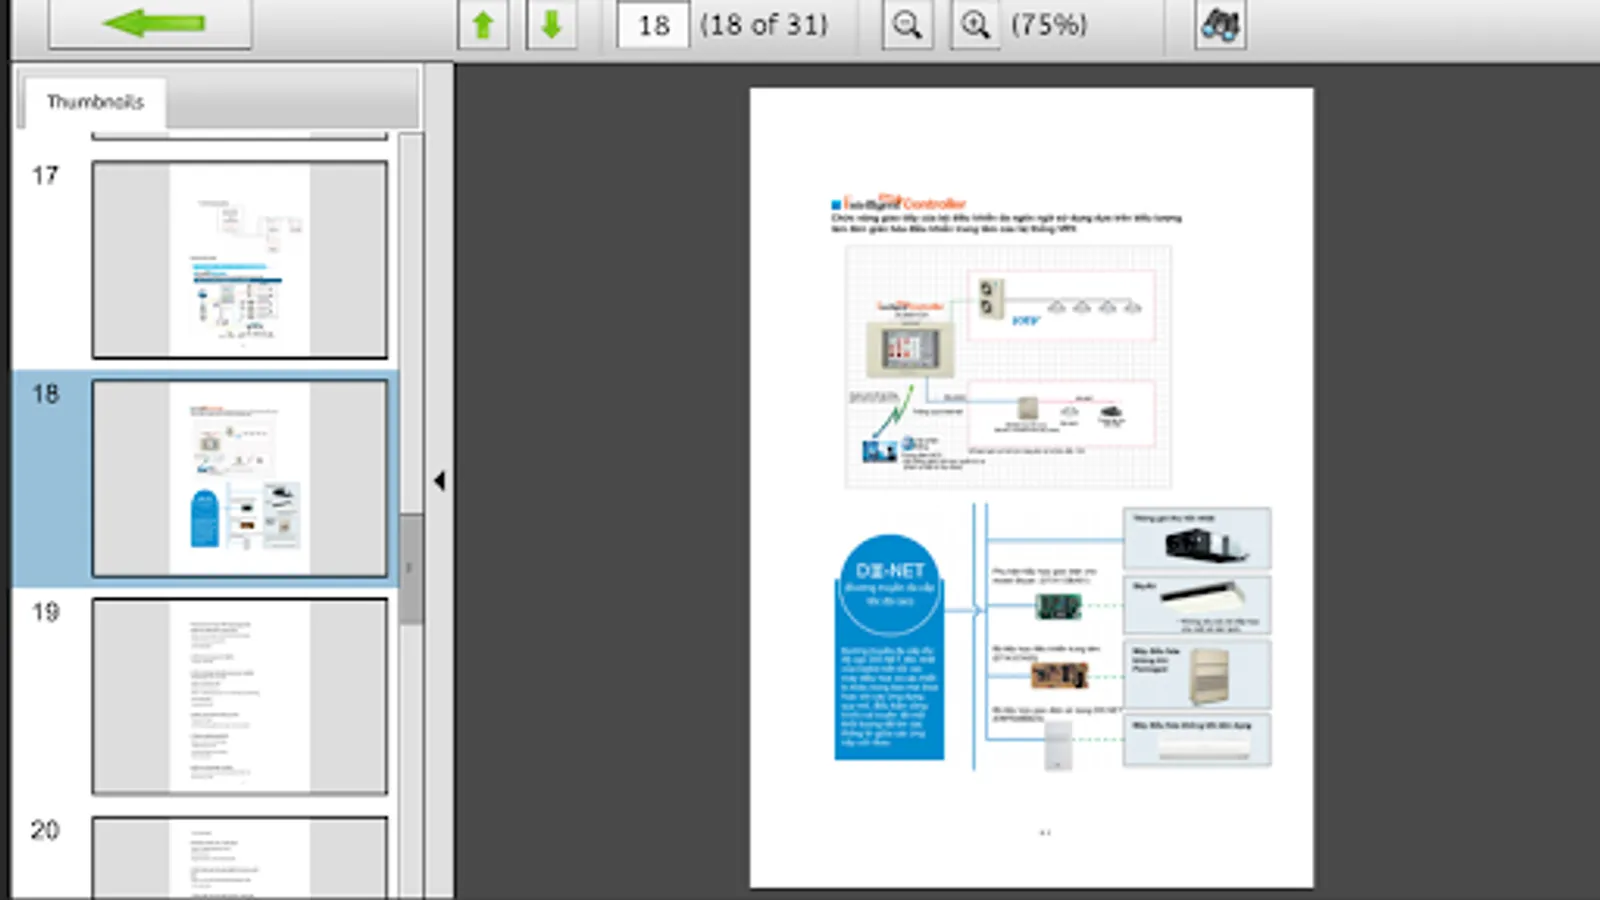Jump to previous page with the up arrow
Screen dimensions: 1600x900
(x=483, y=24)
